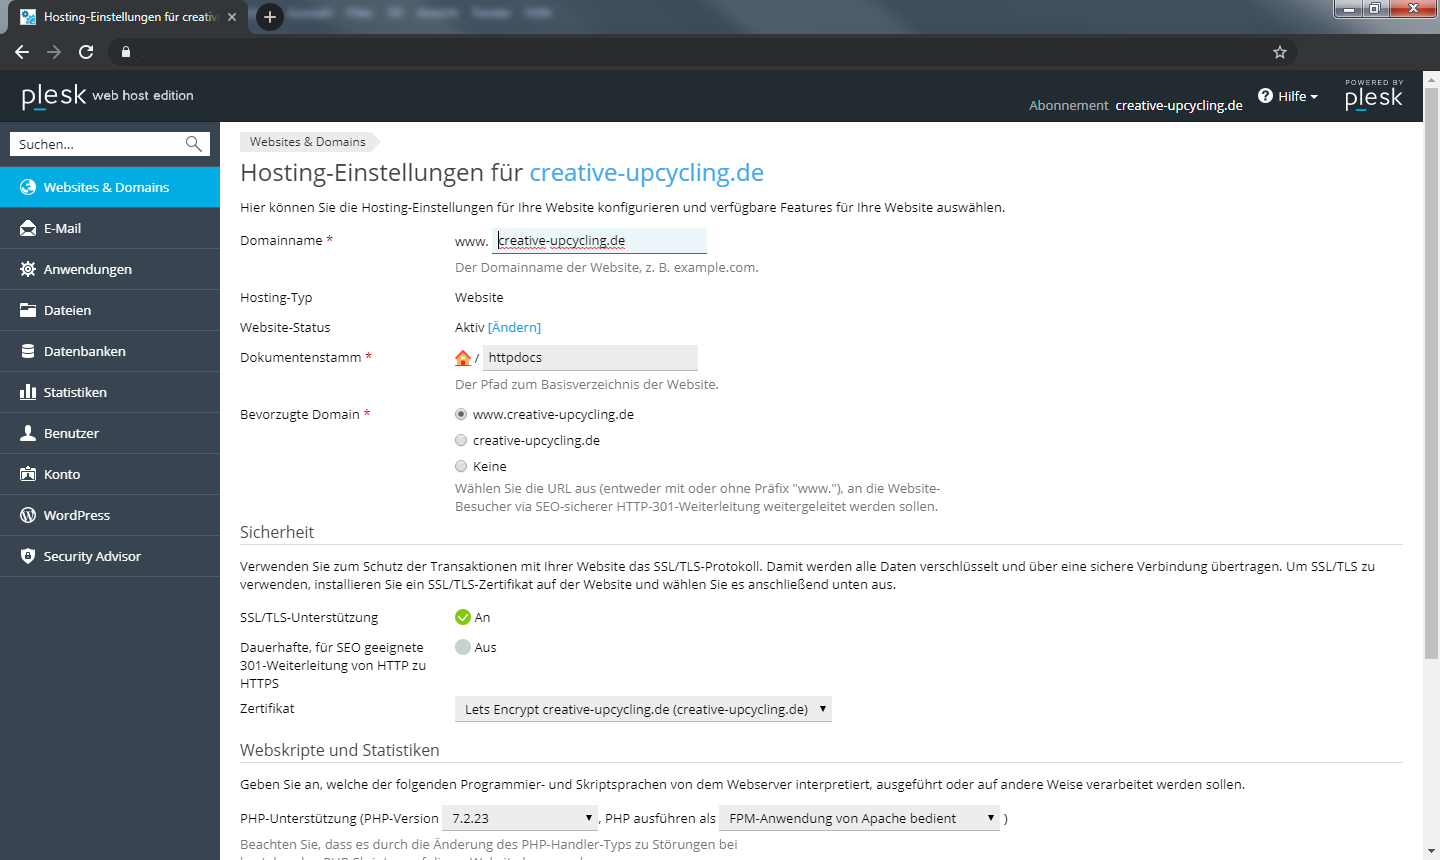The height and width of the screenshot is (860, 1440).
Task: Toggle SSL/TLS-Unterstützung checkbox
Action: pos(463,617)
